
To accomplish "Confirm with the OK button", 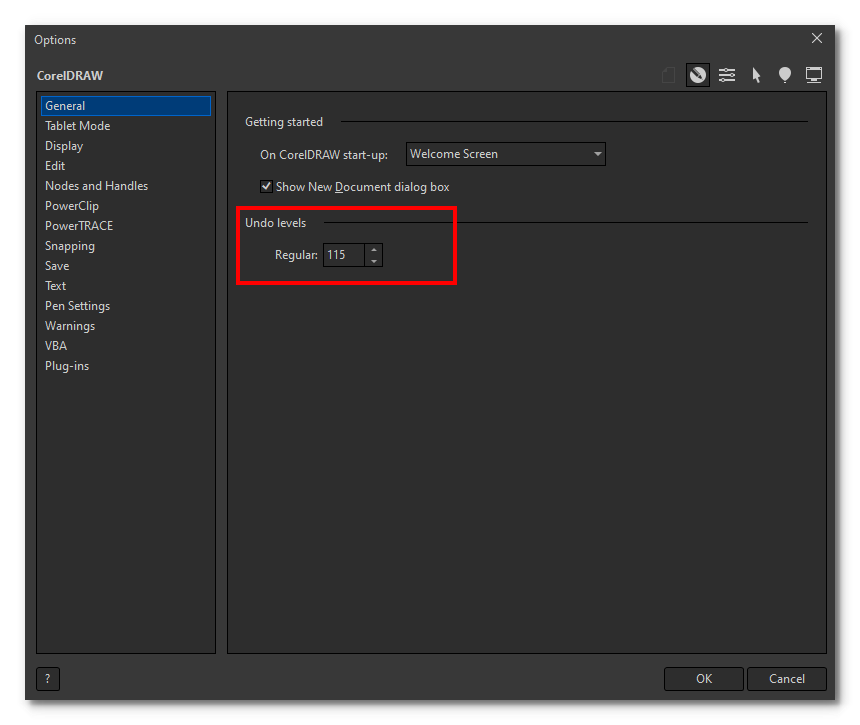I will [x=704, y=679].
